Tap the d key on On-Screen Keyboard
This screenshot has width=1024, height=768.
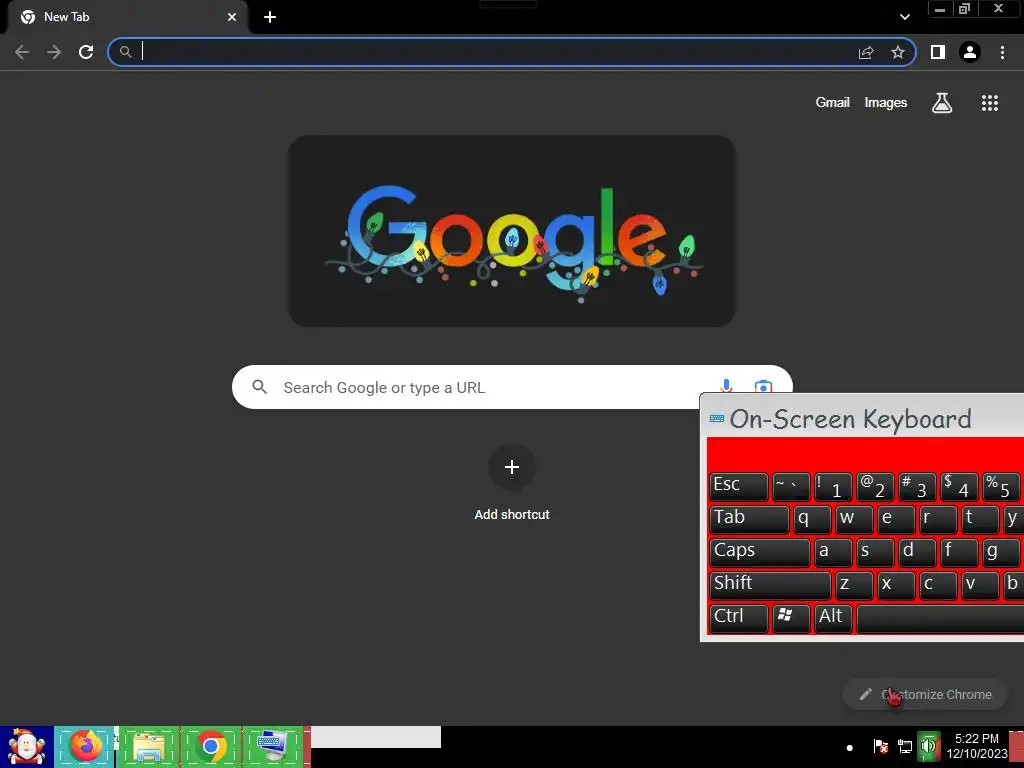click(x=917, y=552)
